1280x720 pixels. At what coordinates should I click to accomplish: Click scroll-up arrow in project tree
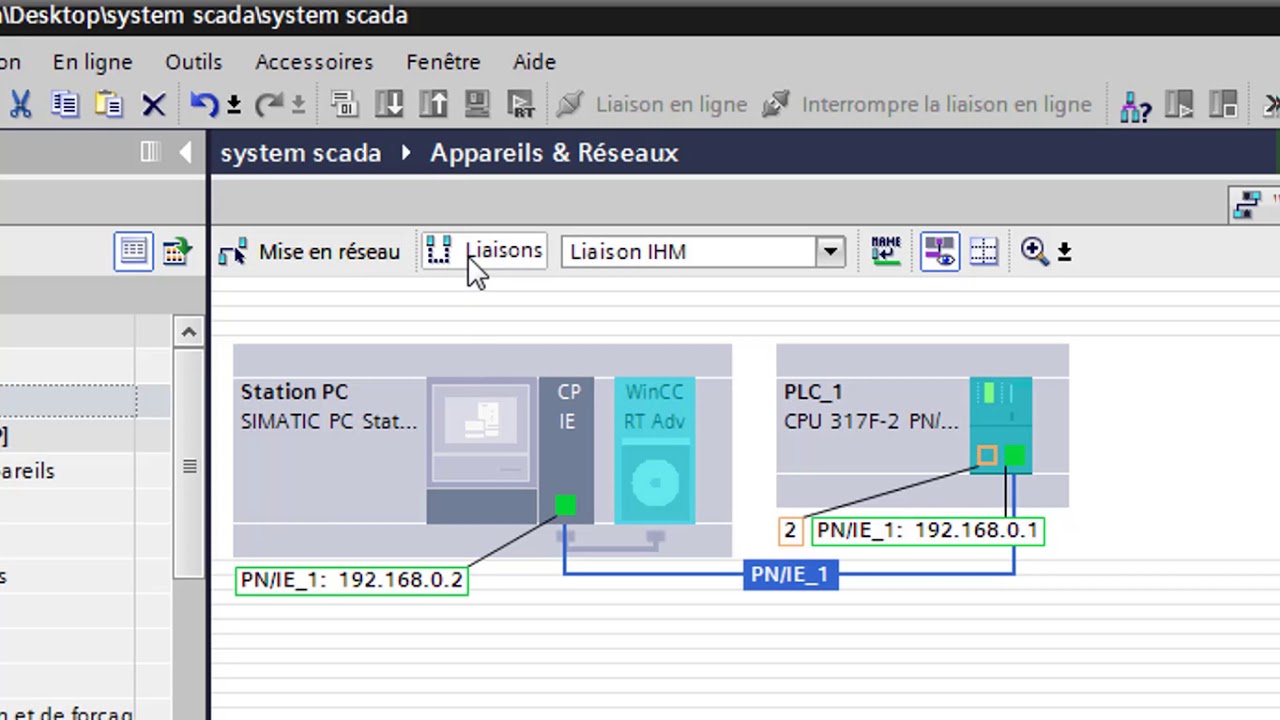click(188, 331)
